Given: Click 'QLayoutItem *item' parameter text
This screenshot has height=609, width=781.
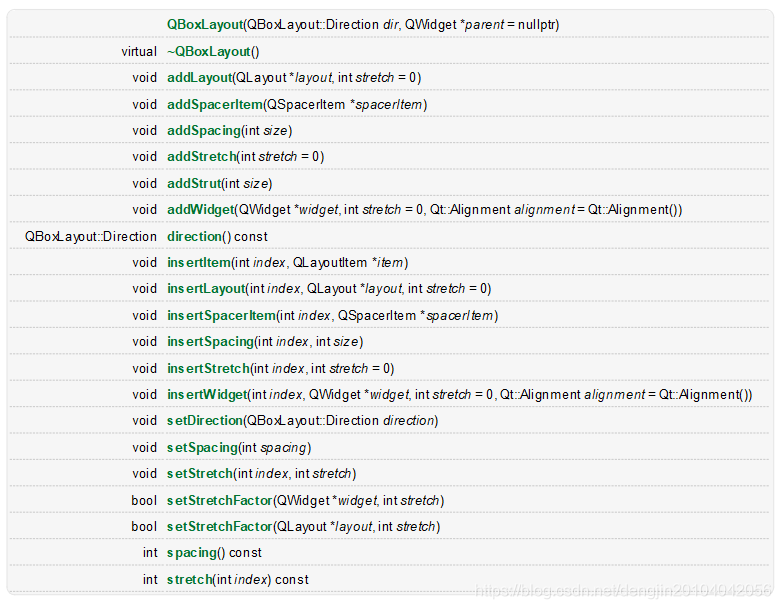Looking at the screenshot, I should click(348, 262).
